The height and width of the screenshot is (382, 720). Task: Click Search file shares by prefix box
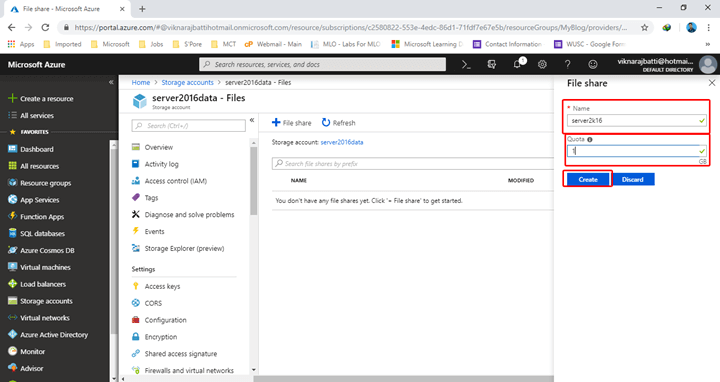click(x=413, y=163)
